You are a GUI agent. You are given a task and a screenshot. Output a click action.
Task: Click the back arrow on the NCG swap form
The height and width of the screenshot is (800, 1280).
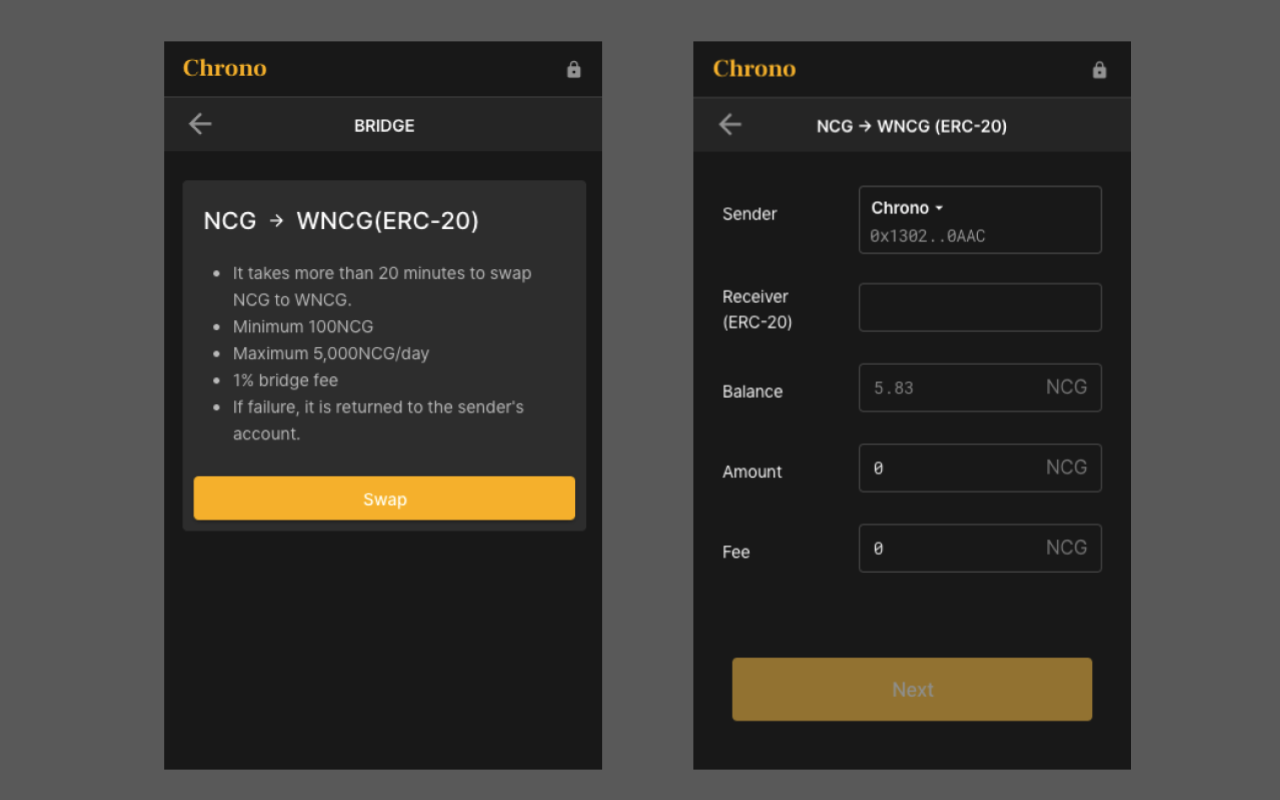pyautogui.click(x=730, y=124)
